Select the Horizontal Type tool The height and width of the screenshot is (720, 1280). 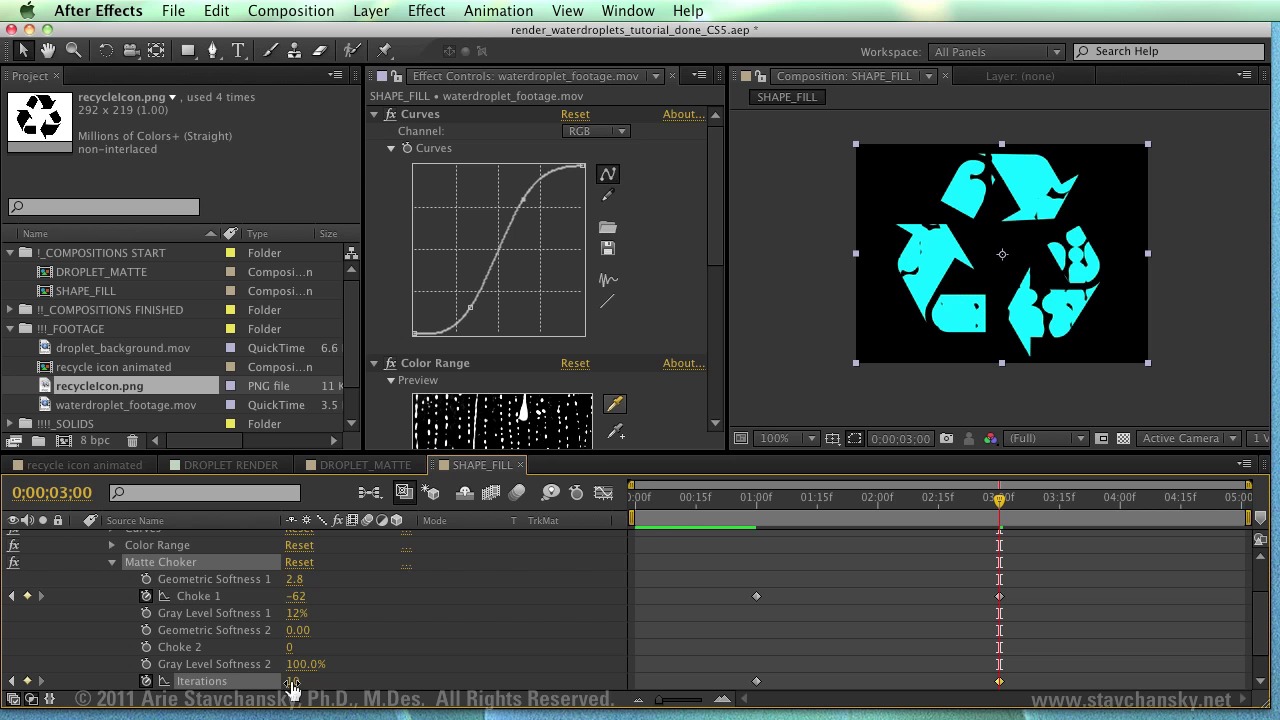pos(238,50)
